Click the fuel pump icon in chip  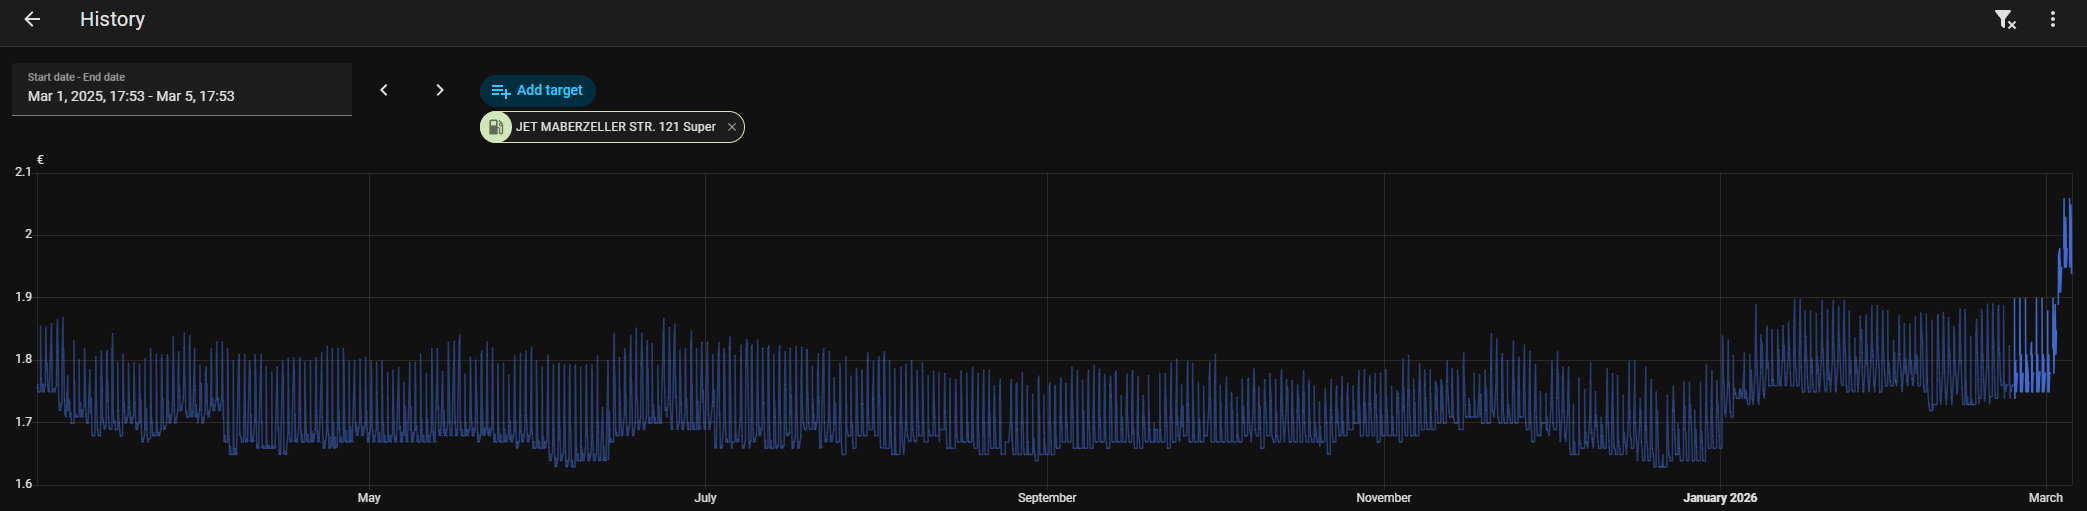[496, 127]
